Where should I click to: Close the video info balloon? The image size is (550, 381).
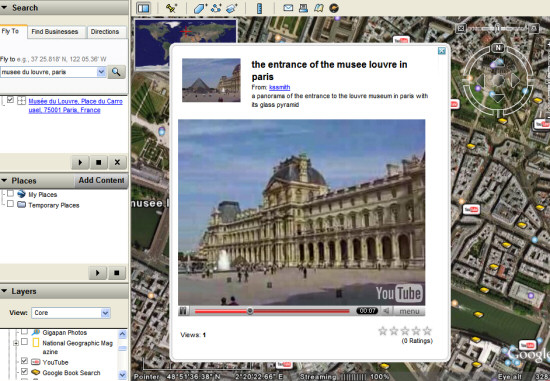click(x=442, y=51)
